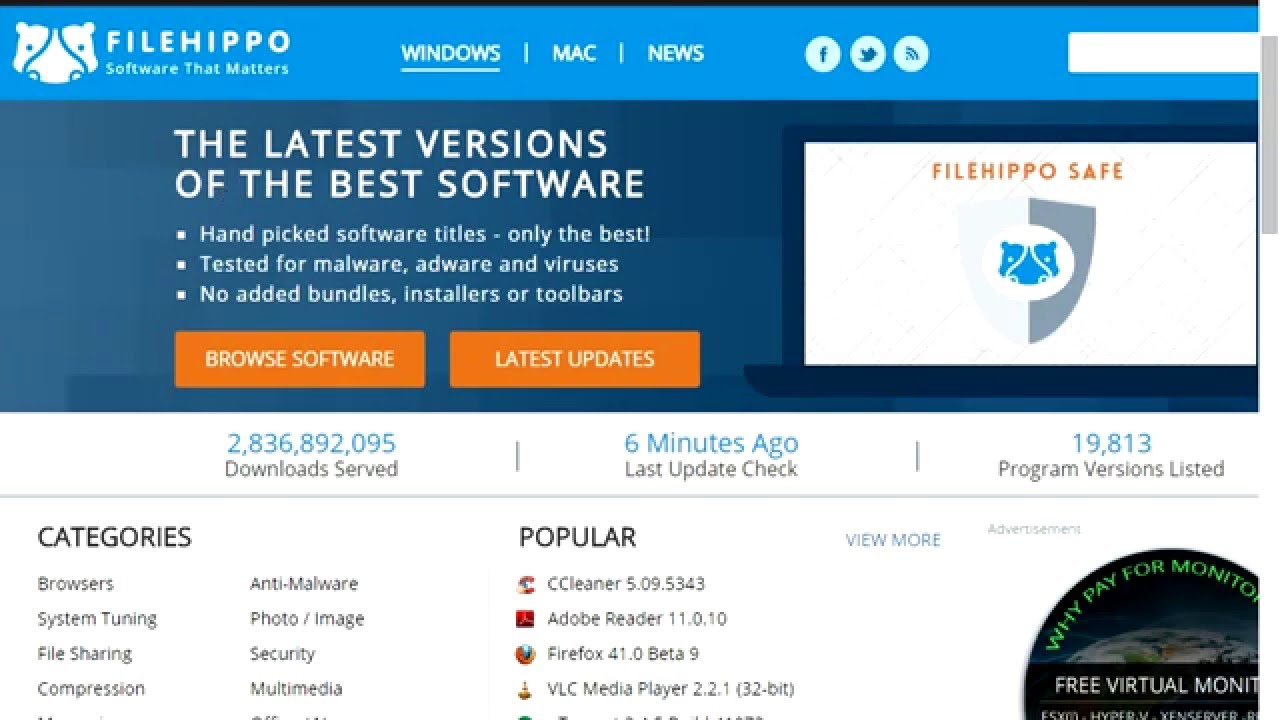Open the Compression category
This screenshot has width=1280, height=720.
(91, 689)
